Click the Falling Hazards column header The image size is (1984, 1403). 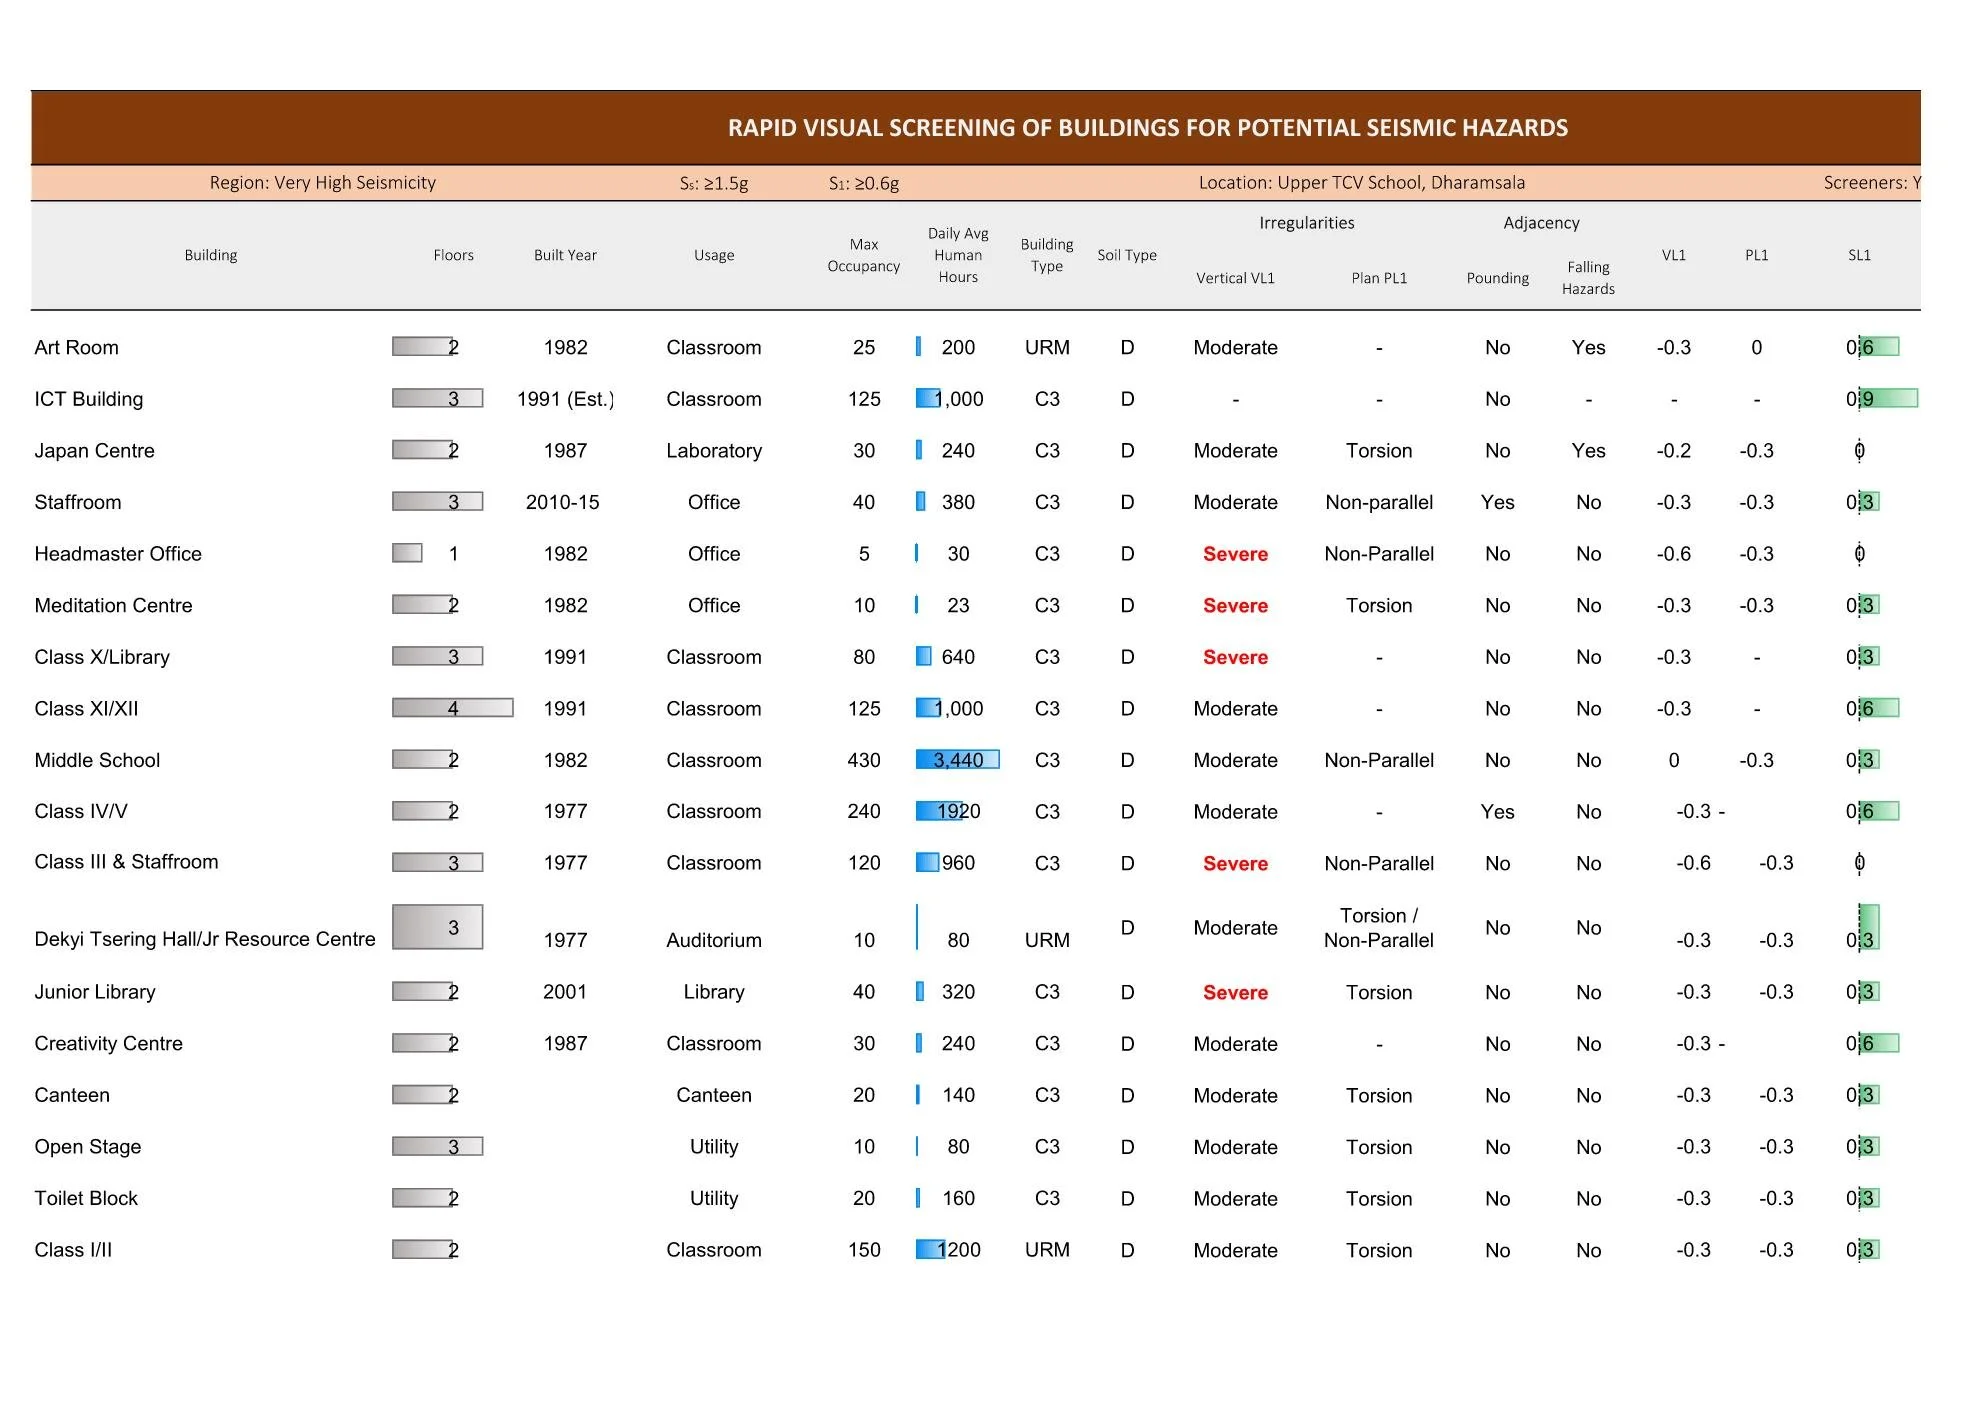click(x=1588, y=277)
